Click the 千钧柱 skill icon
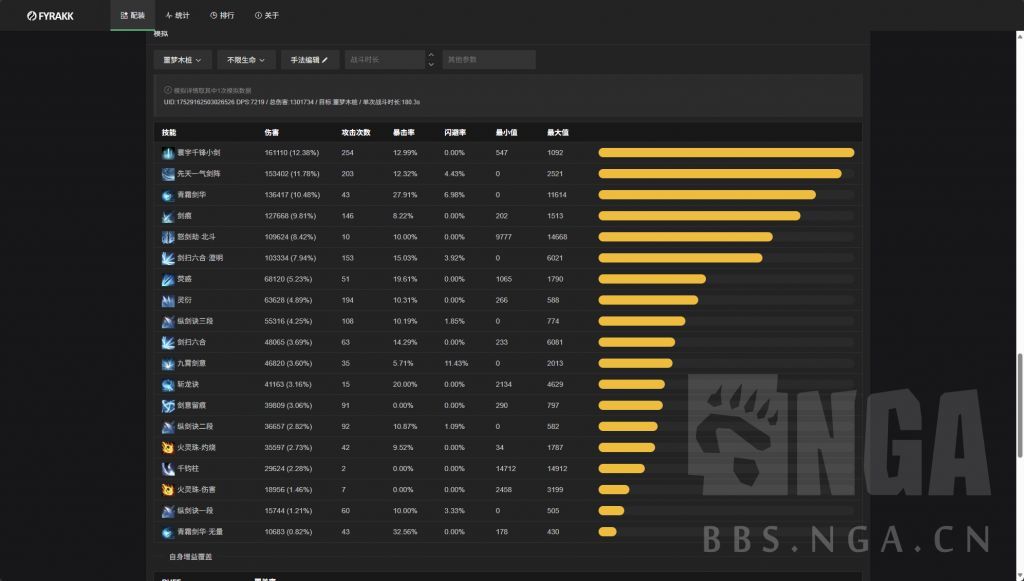Screen dimensions: 1024x581 (168, 468)
